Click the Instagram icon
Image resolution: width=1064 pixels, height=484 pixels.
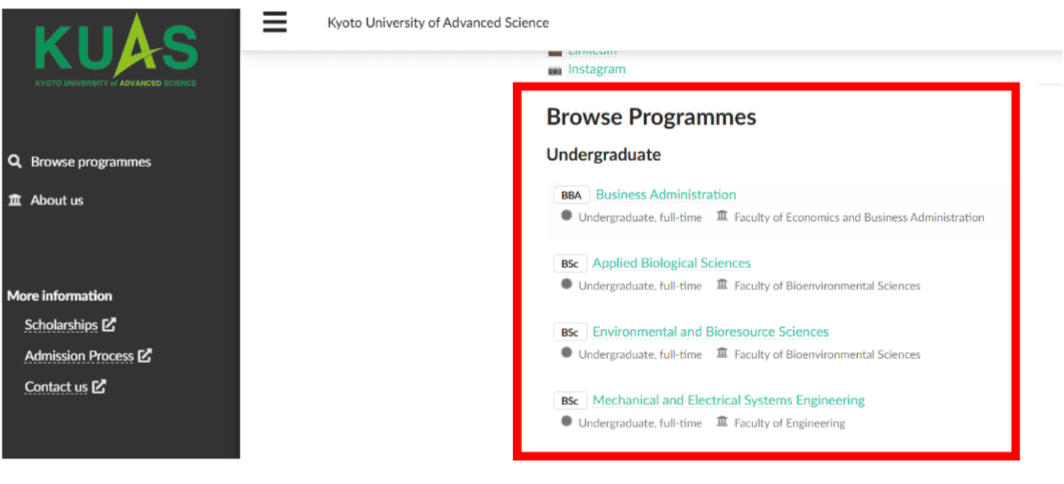[555, 70]
